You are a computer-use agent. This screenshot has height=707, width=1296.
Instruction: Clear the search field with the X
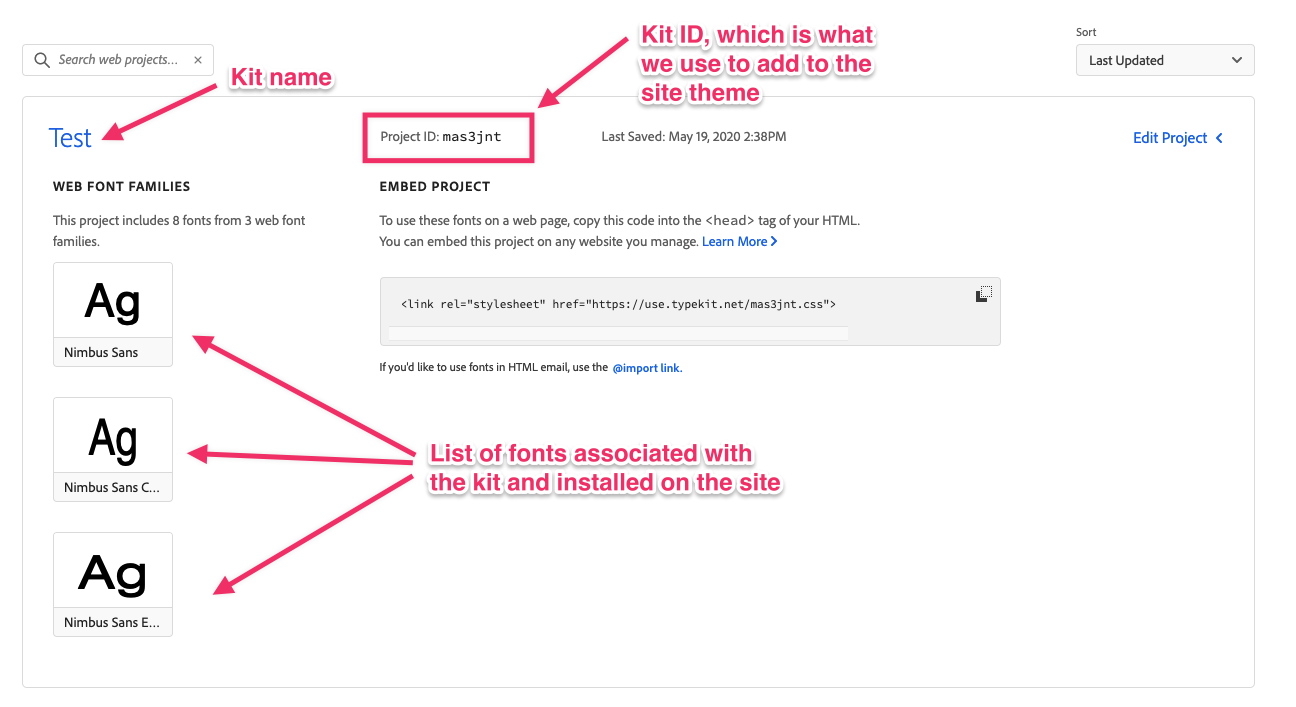198,60
